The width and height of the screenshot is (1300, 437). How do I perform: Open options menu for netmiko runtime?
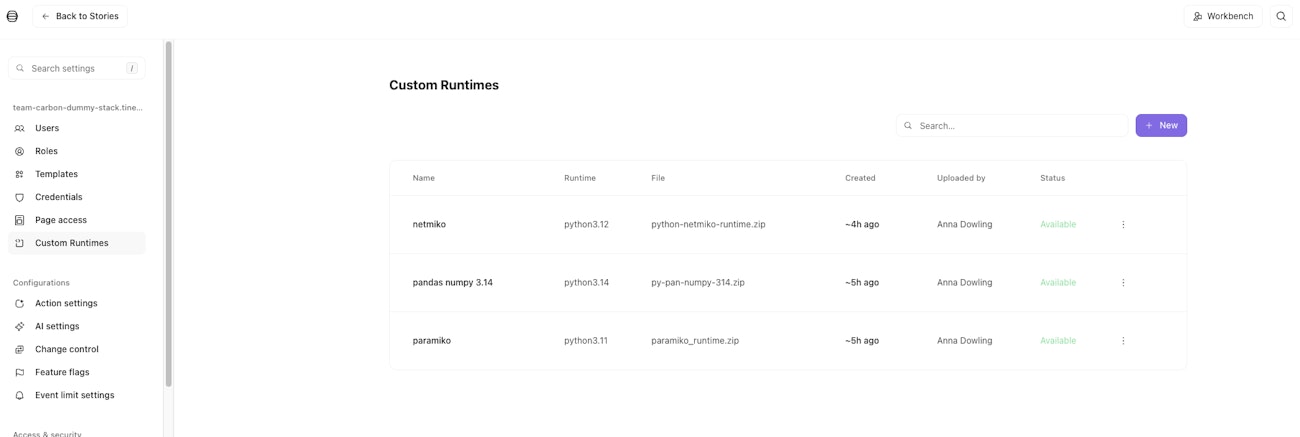coord(1123,225)
